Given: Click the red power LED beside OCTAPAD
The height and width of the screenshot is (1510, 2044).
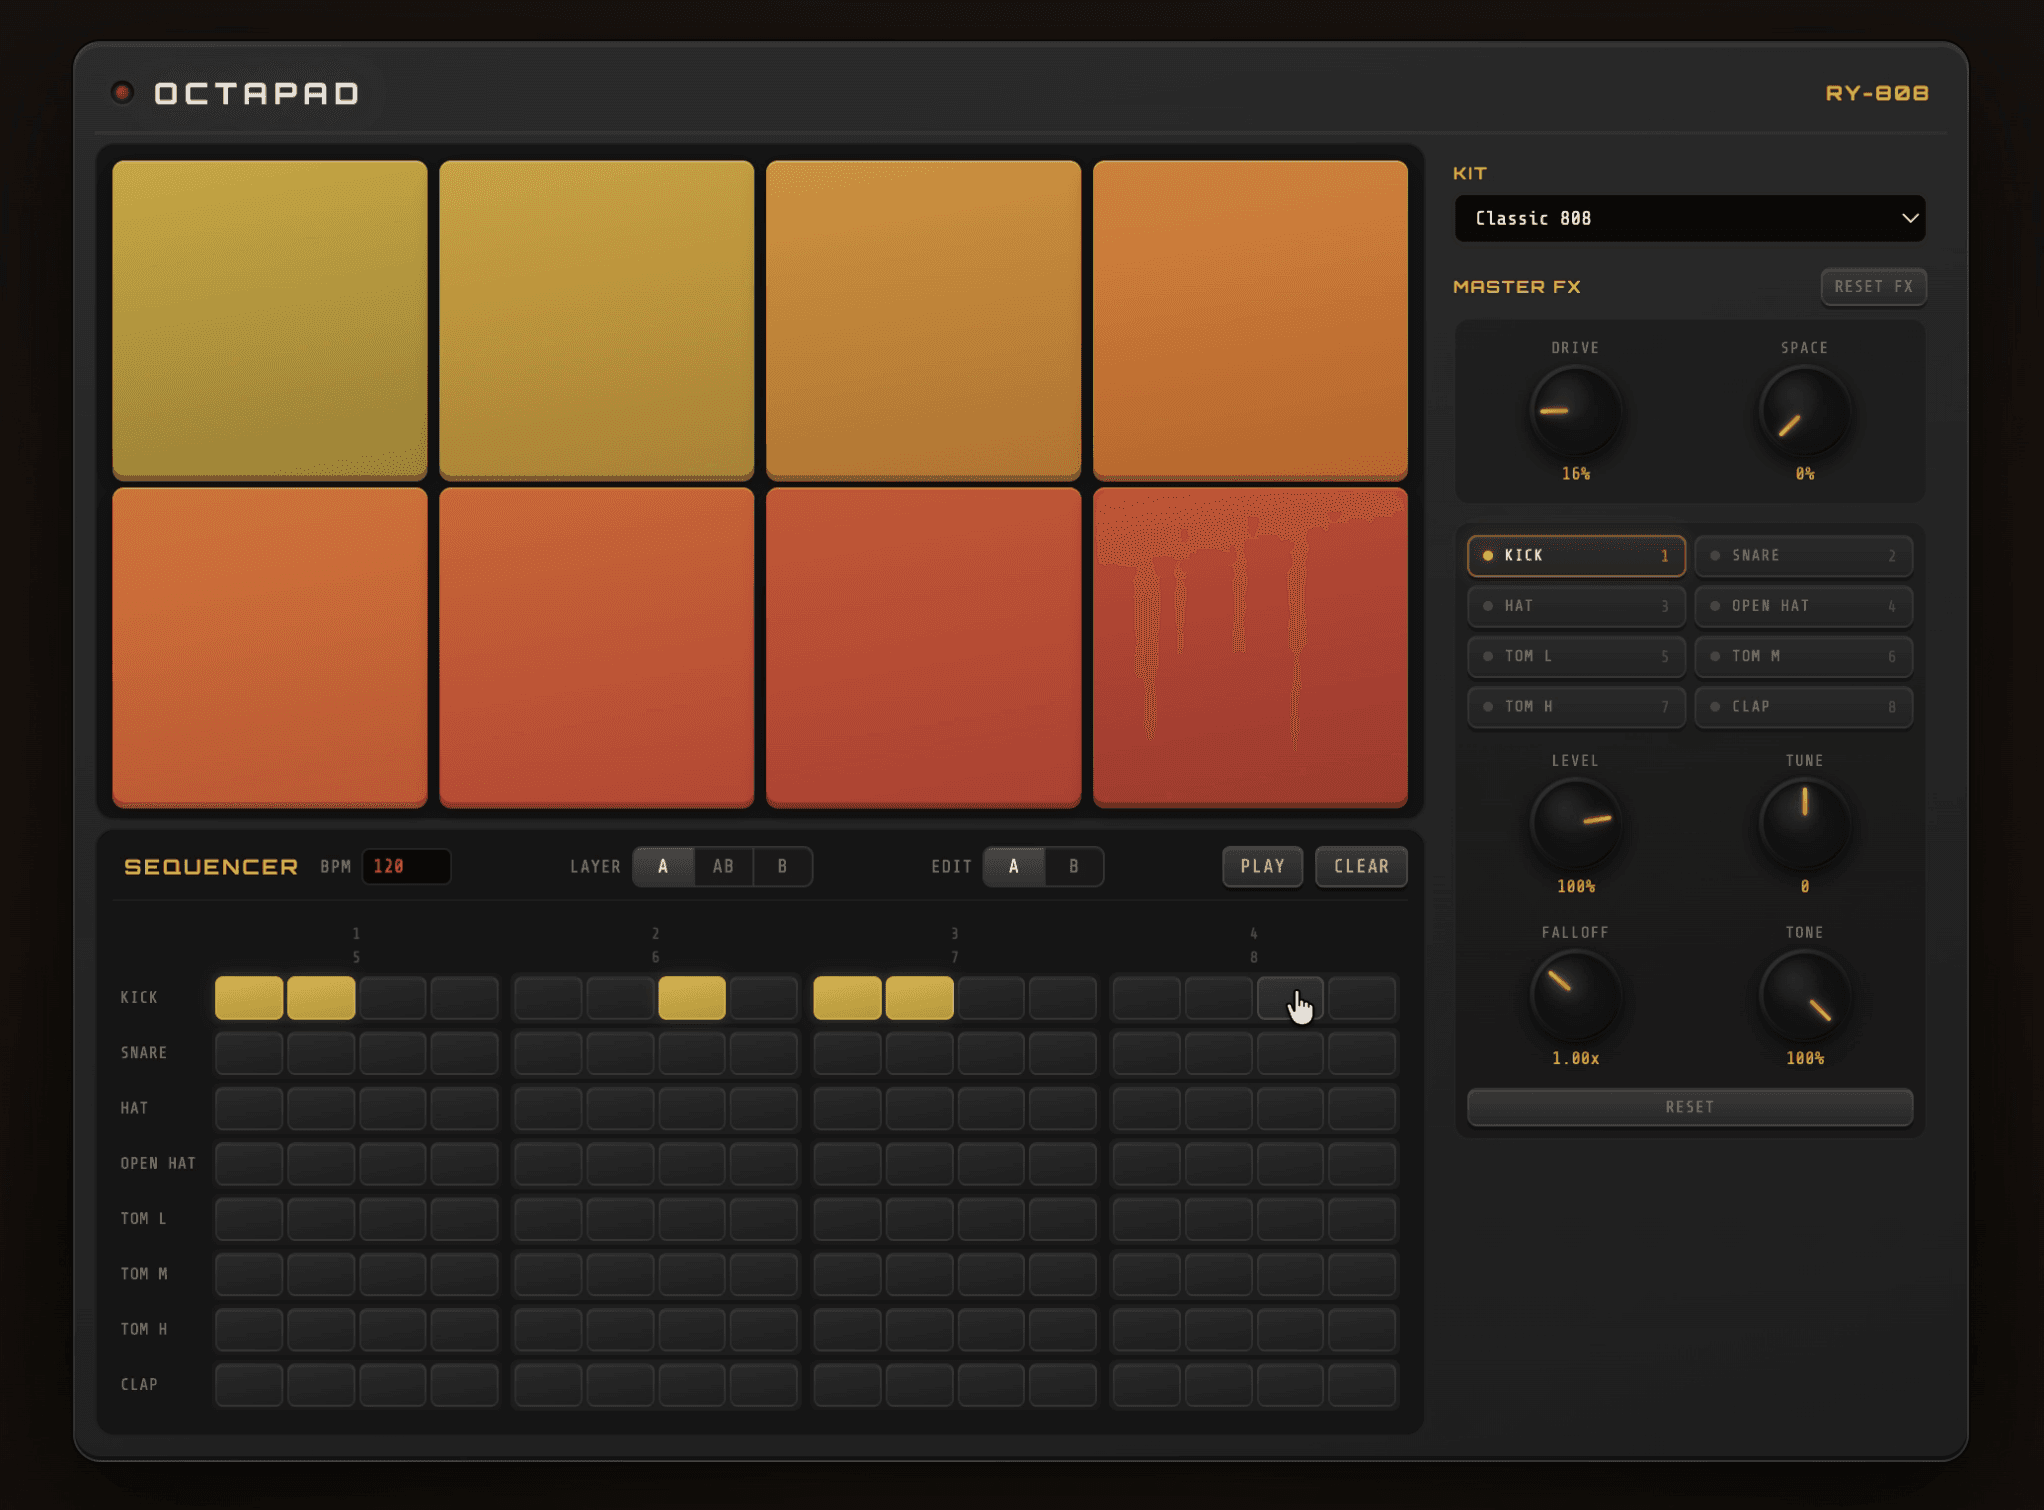Looking at the screenshot, I should [x=122, y=93].
